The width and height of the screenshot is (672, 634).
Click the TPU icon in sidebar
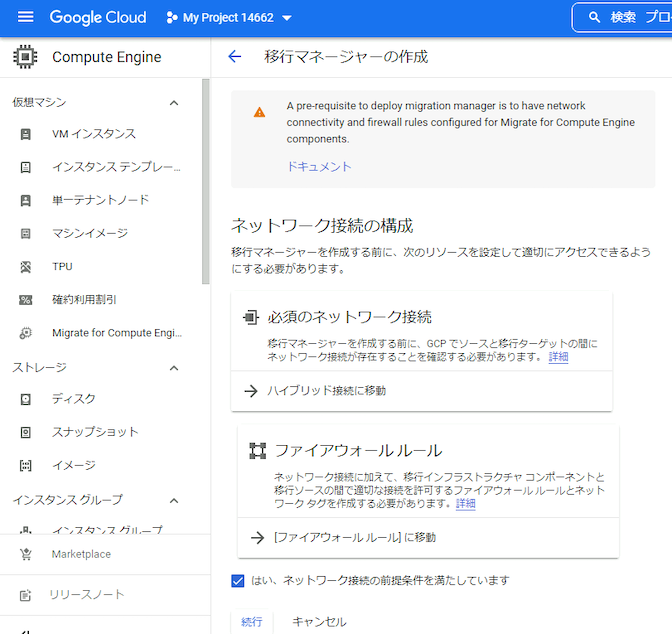point(26,267)
